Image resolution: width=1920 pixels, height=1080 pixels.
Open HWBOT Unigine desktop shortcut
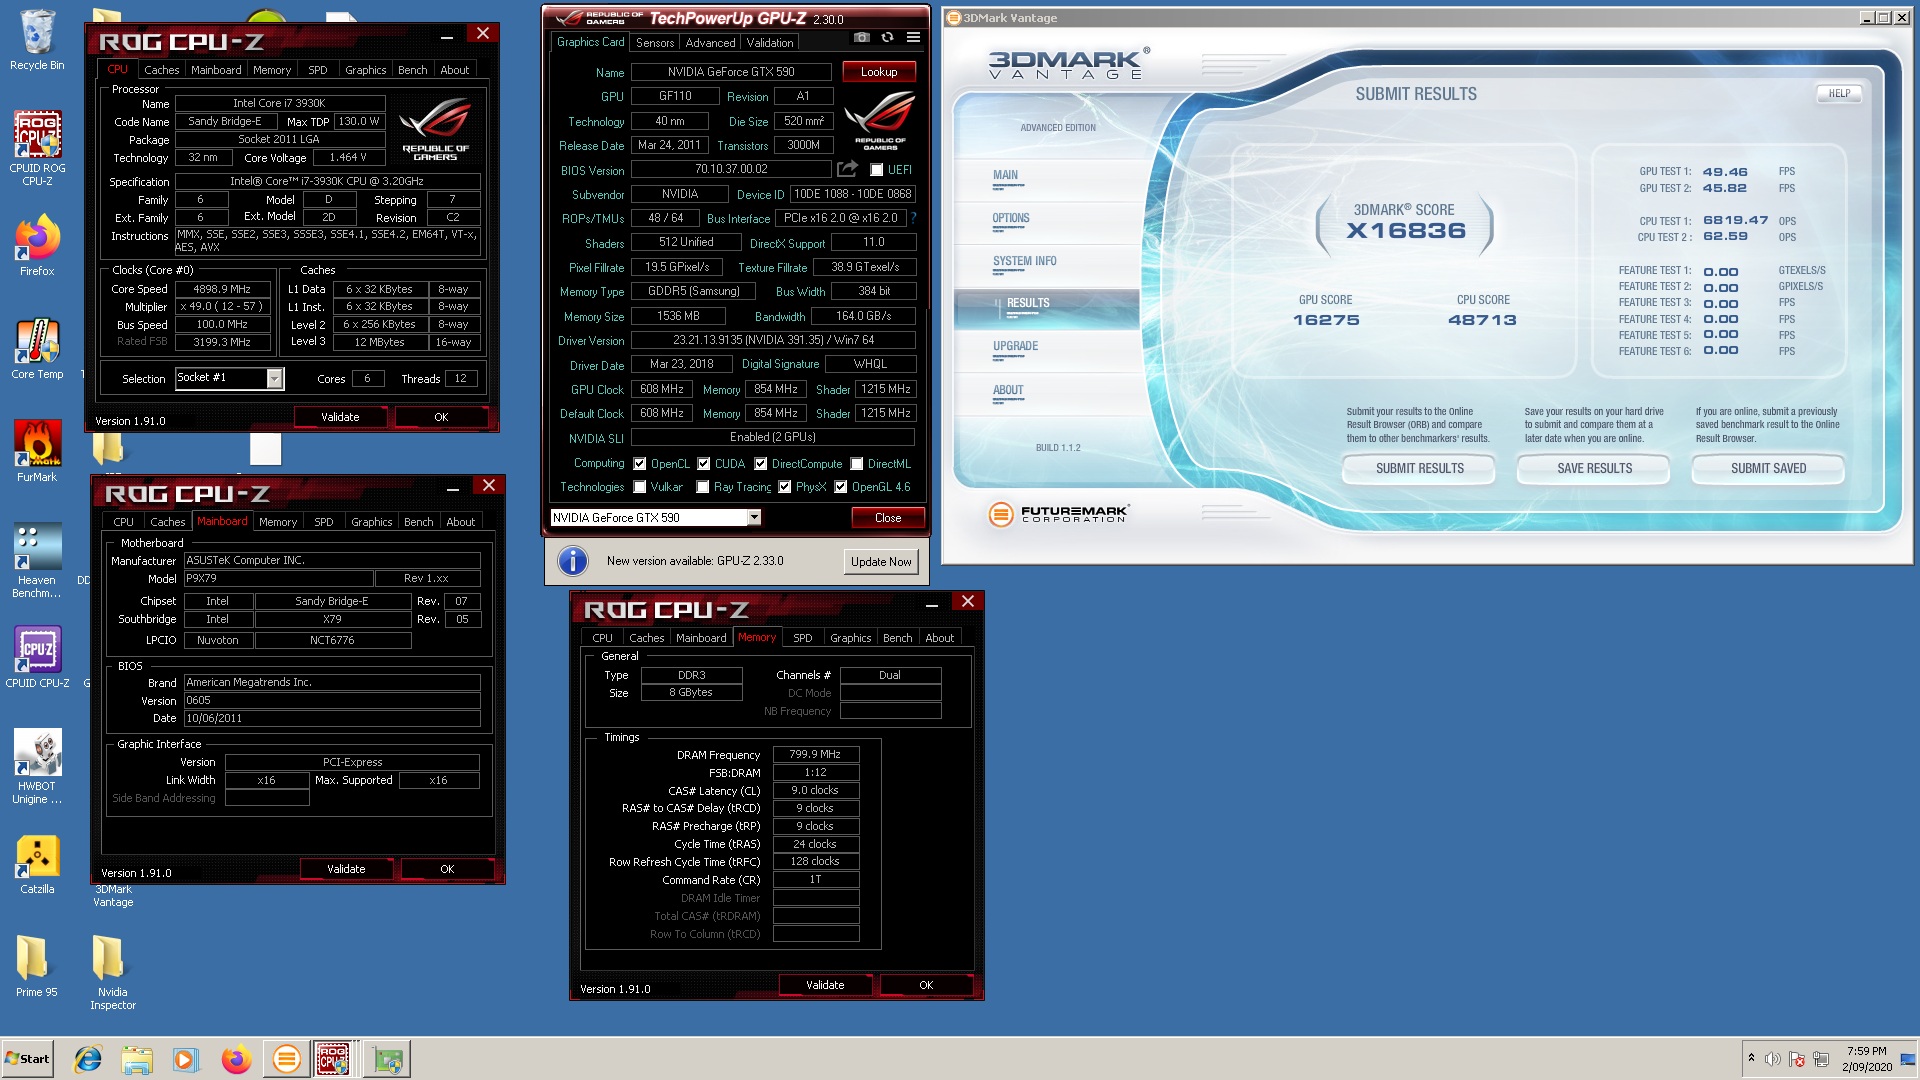(37, 767)
